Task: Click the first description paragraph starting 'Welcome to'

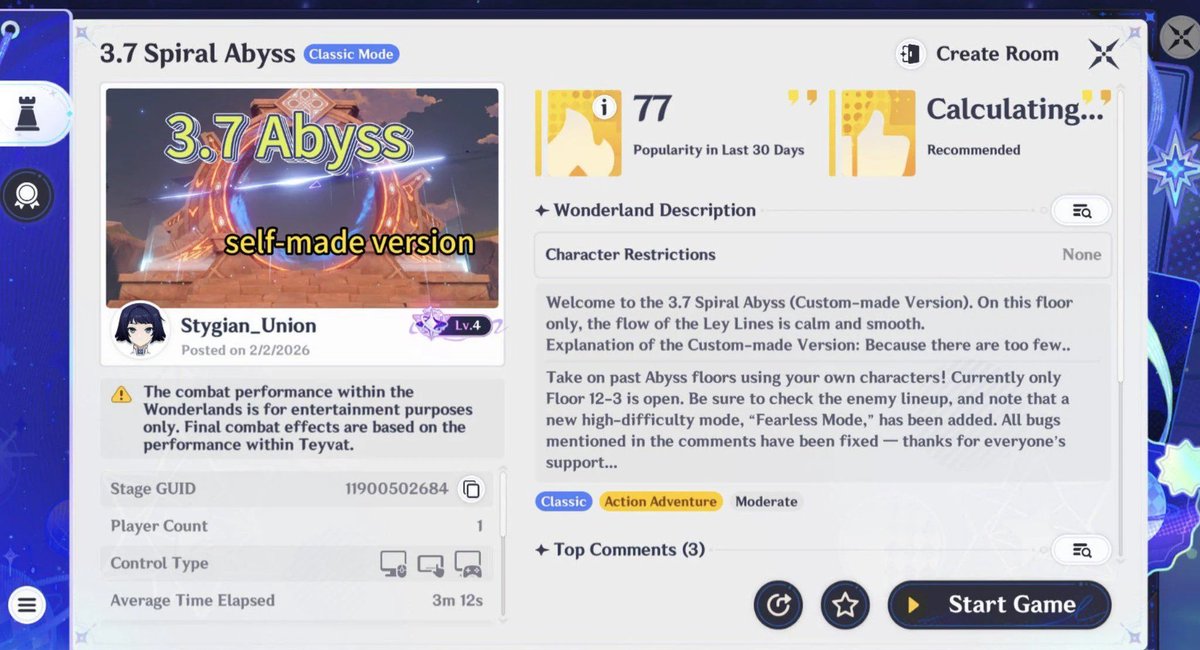Action: pos(809,323)
